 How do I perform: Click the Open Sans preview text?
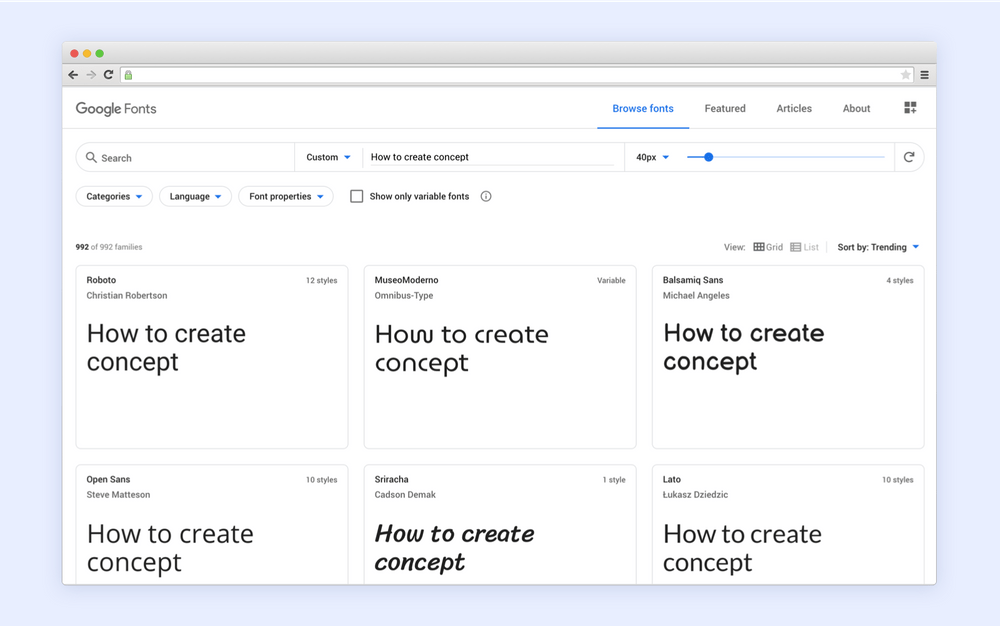click(170, 548)
